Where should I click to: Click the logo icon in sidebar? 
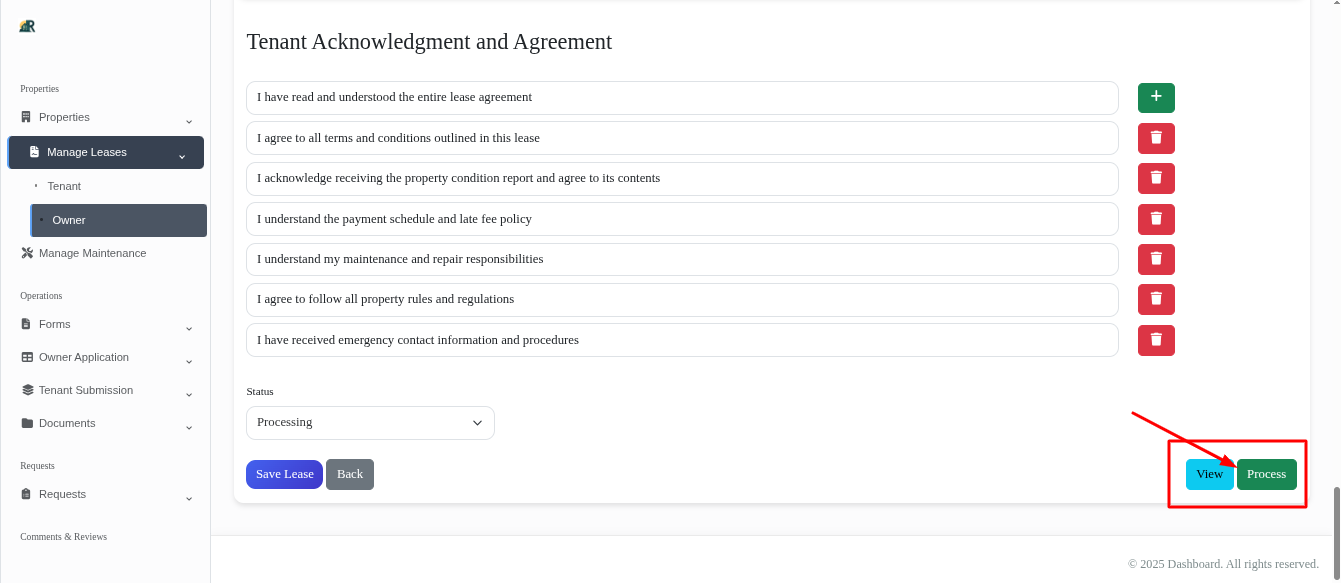pyautogui.click(x=27, y=26)
